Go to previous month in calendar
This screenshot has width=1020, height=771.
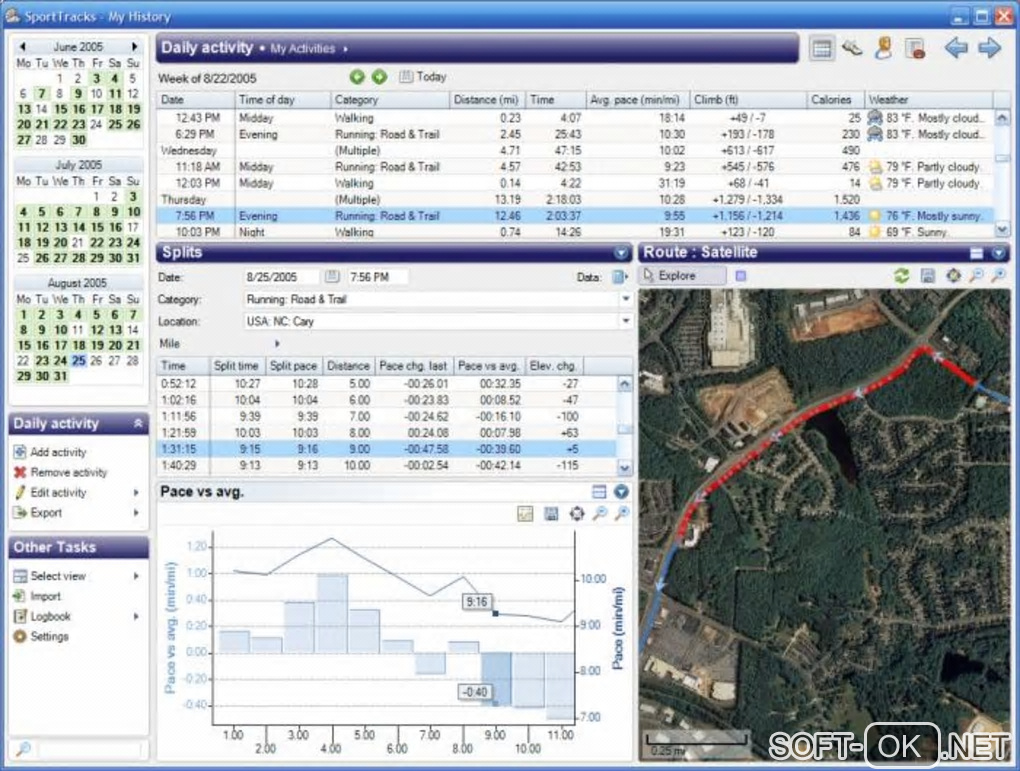coord(23,47)
